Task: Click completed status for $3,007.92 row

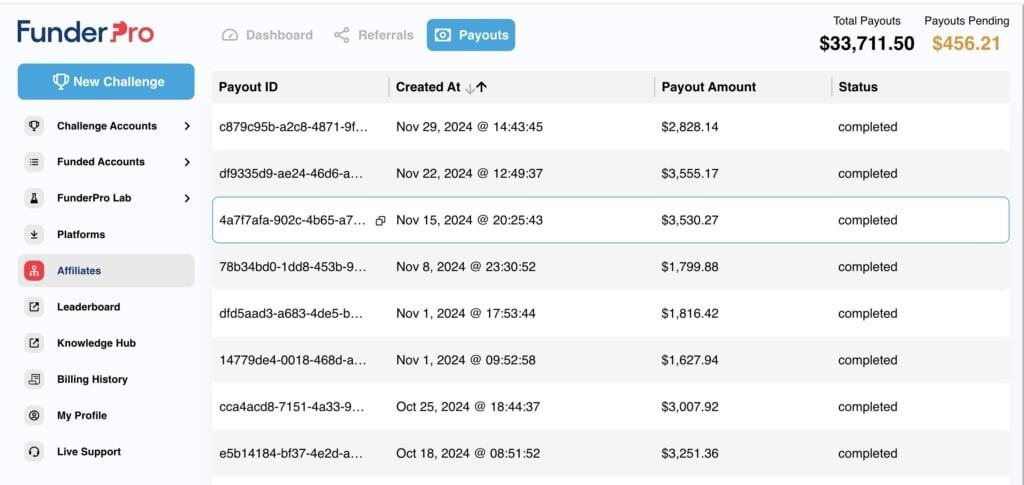Action: tap(868, 407)
